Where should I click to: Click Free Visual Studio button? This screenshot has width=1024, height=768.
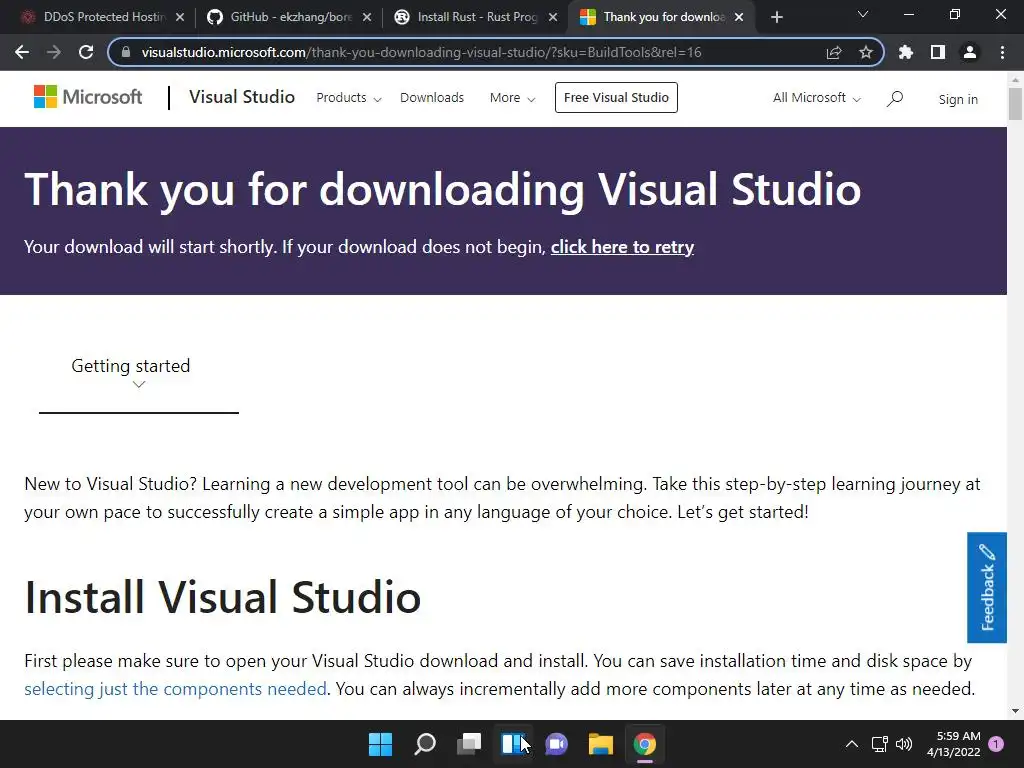[x=616, y=97]
